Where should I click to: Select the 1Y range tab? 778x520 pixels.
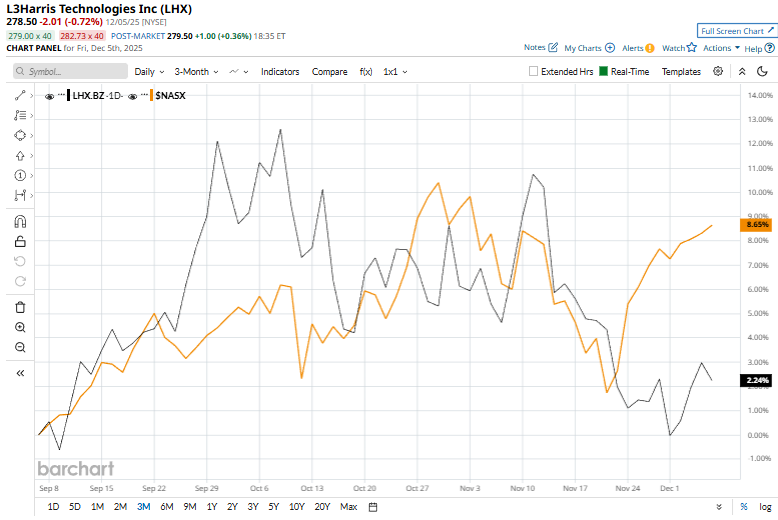[x=212, y=507]
